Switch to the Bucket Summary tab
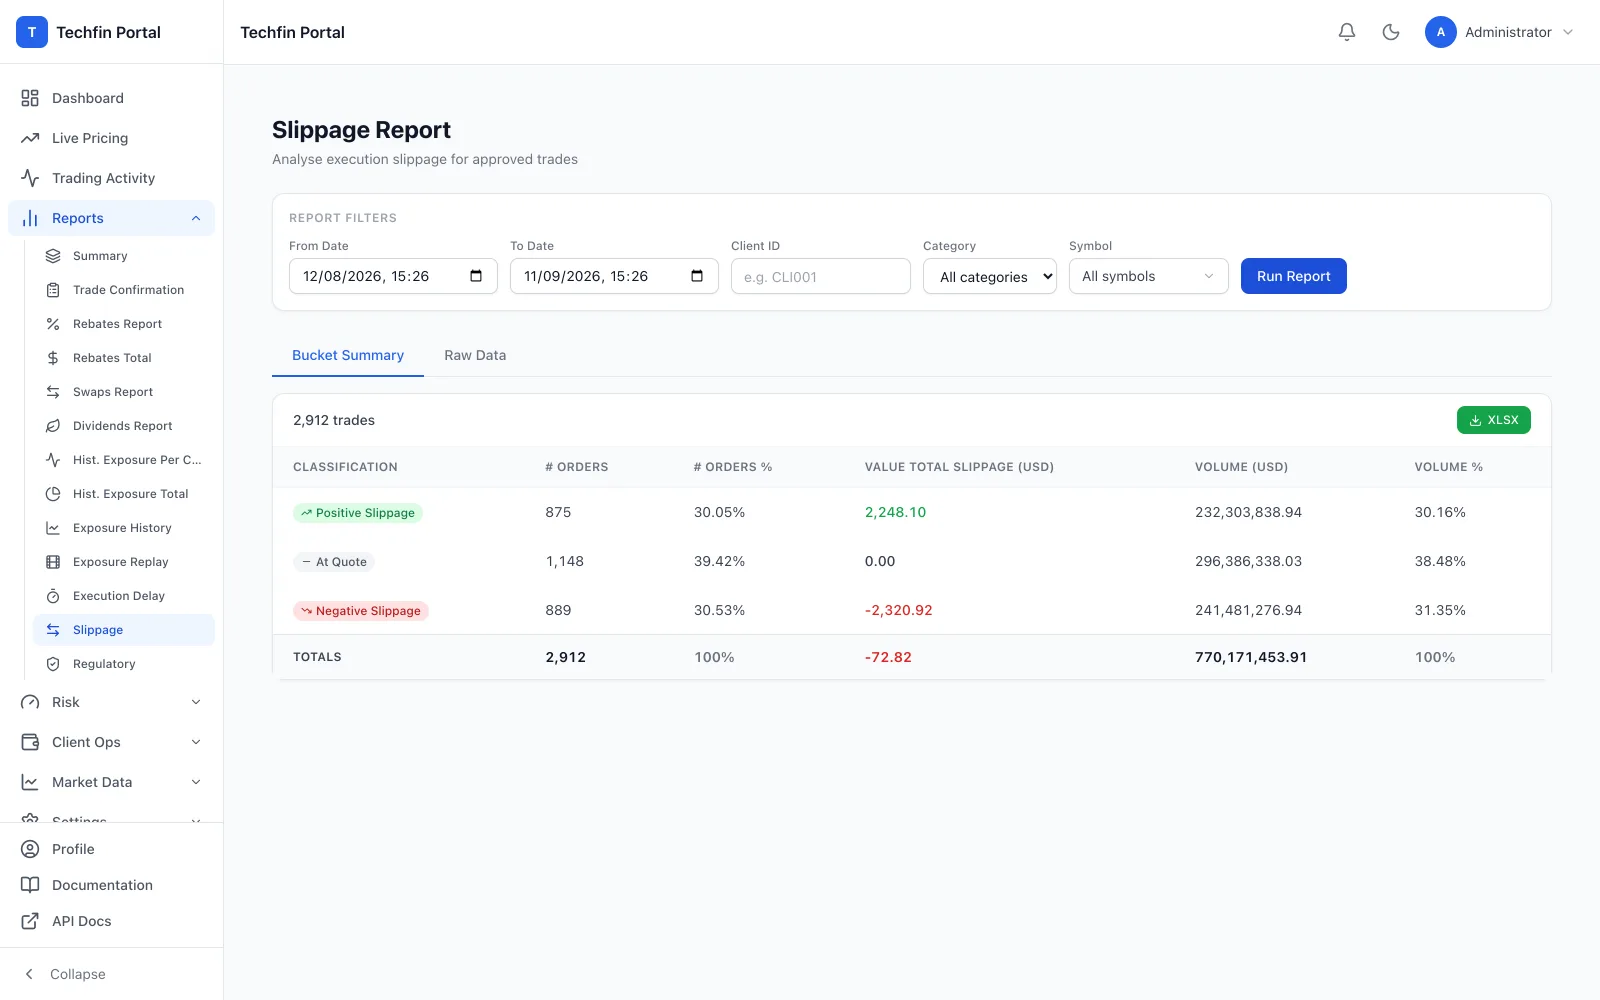The height and width of the screenshot is (1000, 1600). [348, 355]
